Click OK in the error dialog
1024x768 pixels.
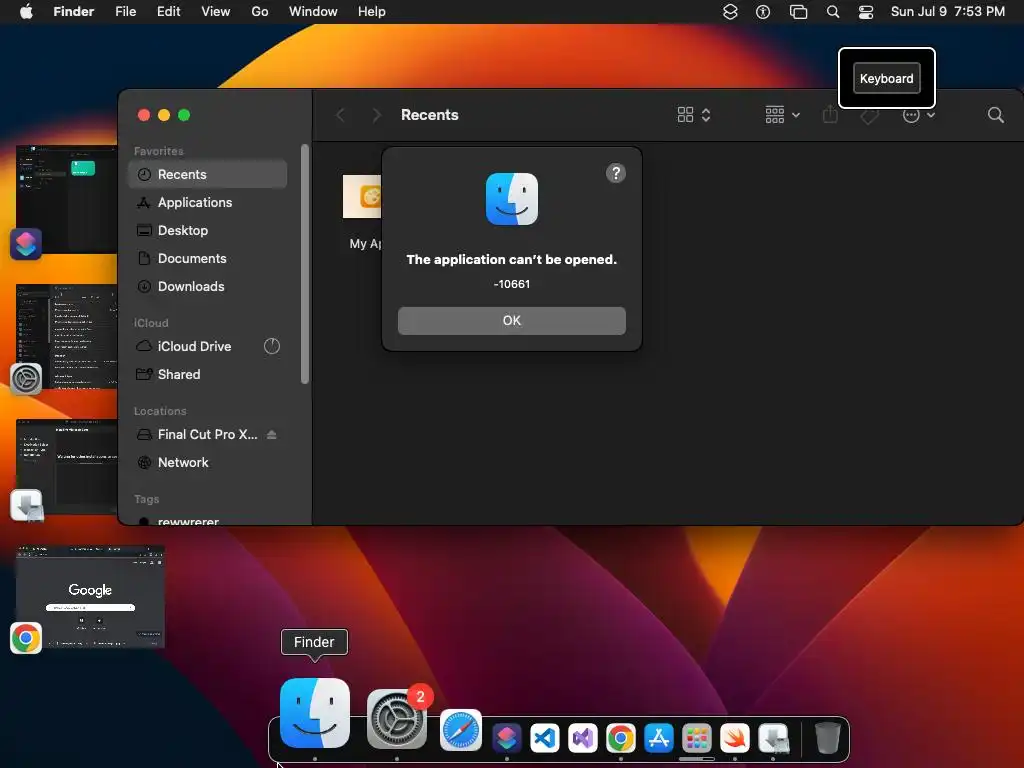tap(511, 321)
